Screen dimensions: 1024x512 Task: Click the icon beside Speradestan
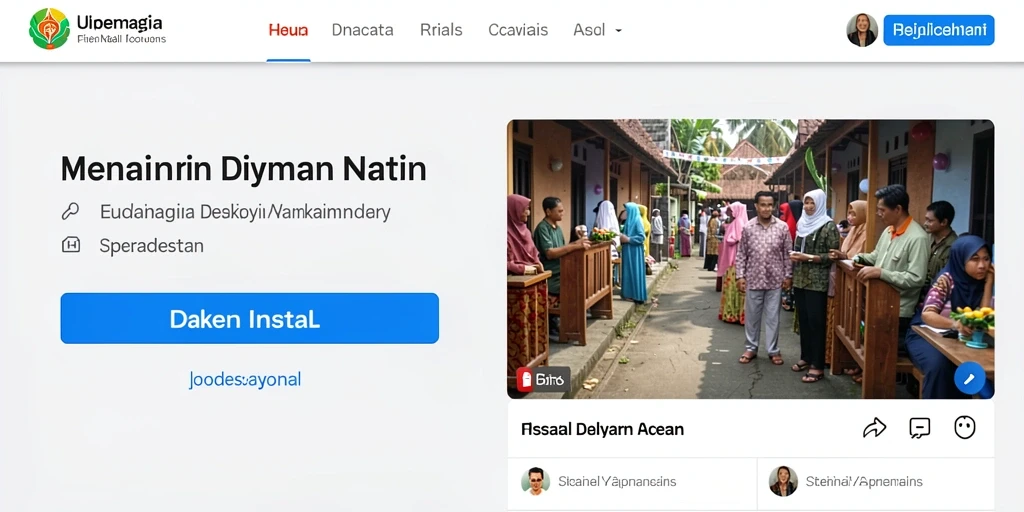click(x=71, y=246)
